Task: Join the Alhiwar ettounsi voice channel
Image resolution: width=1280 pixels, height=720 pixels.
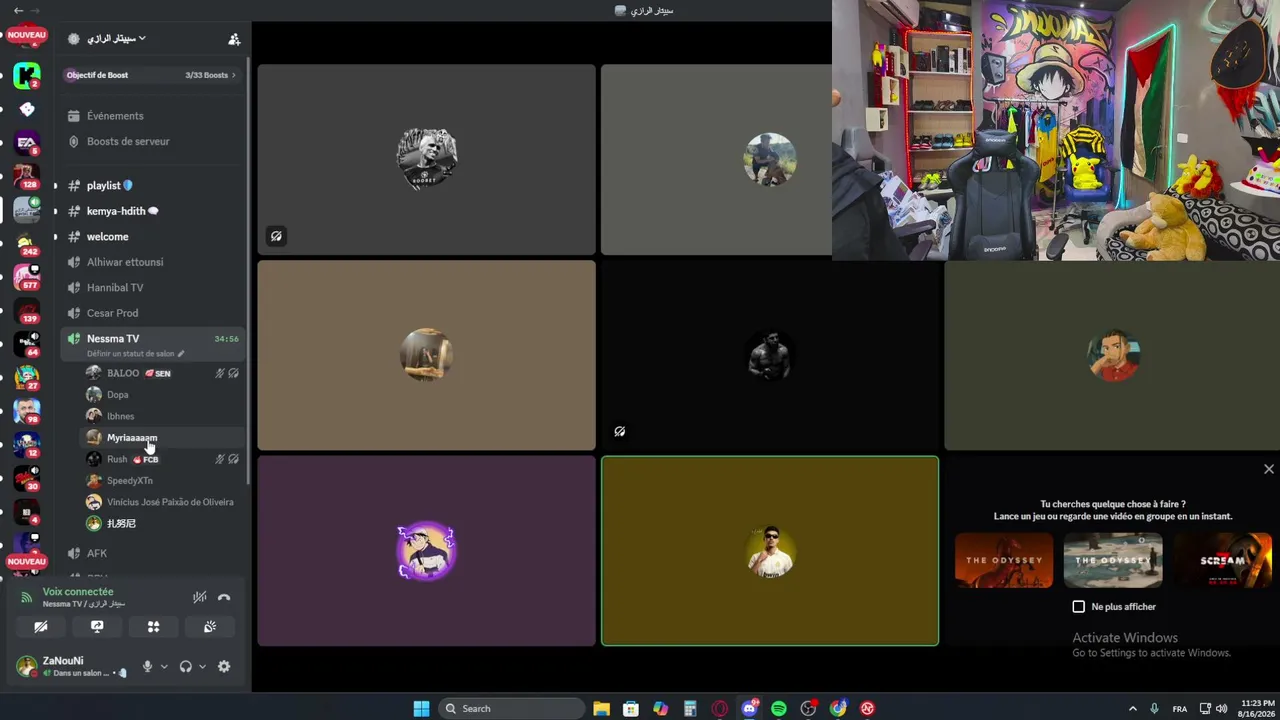Action: coord(153,262)
